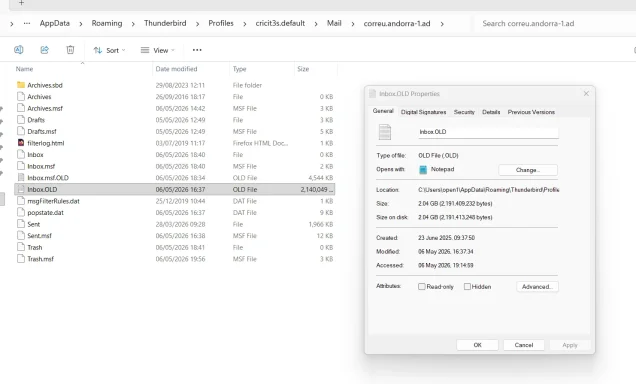Select the Drafts.msf file icon
The width and height of the screenshot is (636, 384).
coord(21,131)
